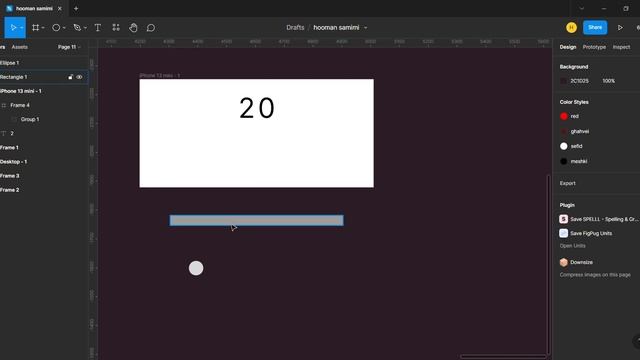Image resolution: width=640 pixels, height=360 pixels.
Task: Select the Hand tool
Action: tap(133, 27)
